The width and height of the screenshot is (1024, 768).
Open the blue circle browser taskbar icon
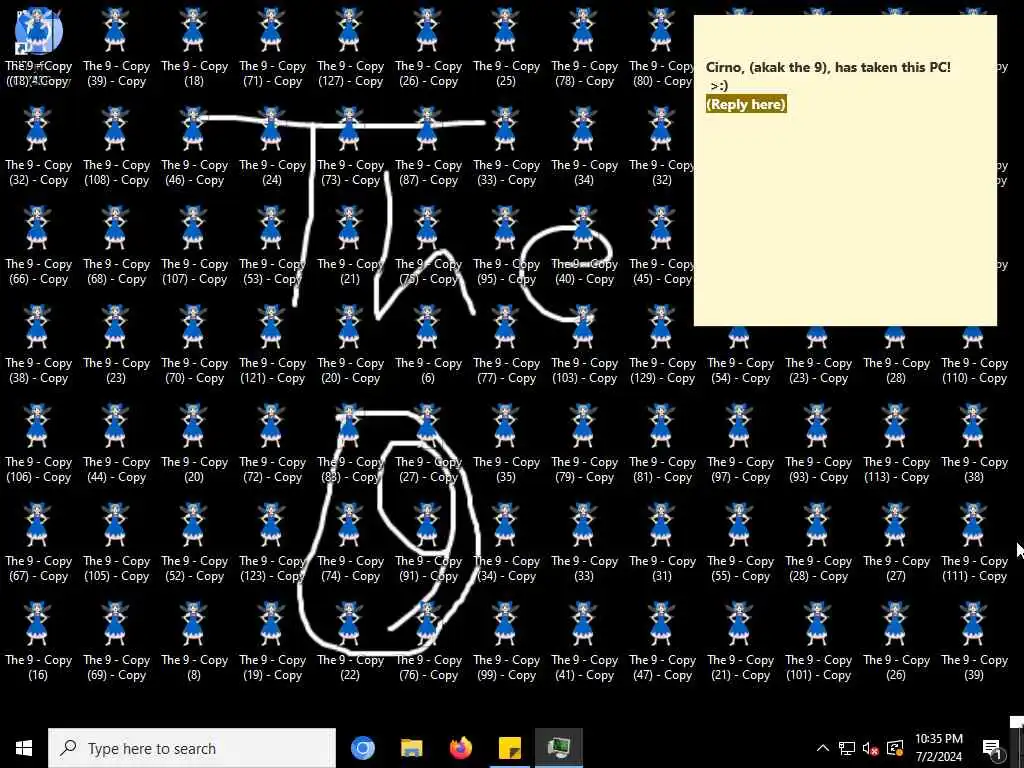click(362, 748)
